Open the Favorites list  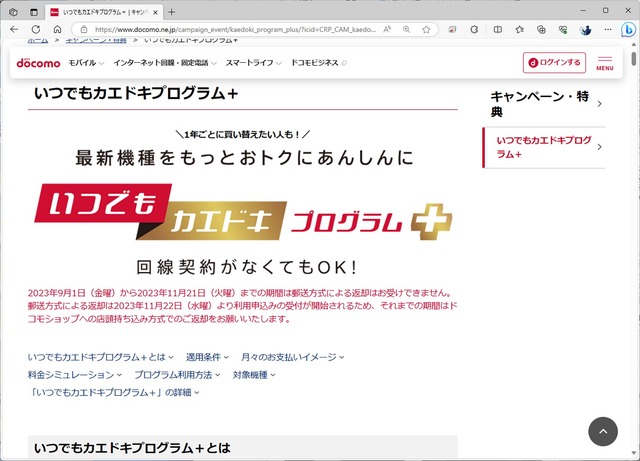[x=520, y=29]
